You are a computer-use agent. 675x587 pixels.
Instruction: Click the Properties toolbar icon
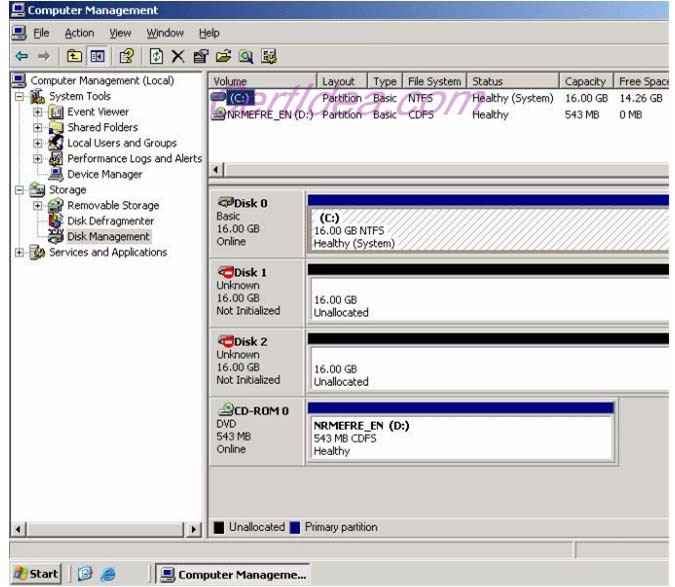[x=201, y=56]
